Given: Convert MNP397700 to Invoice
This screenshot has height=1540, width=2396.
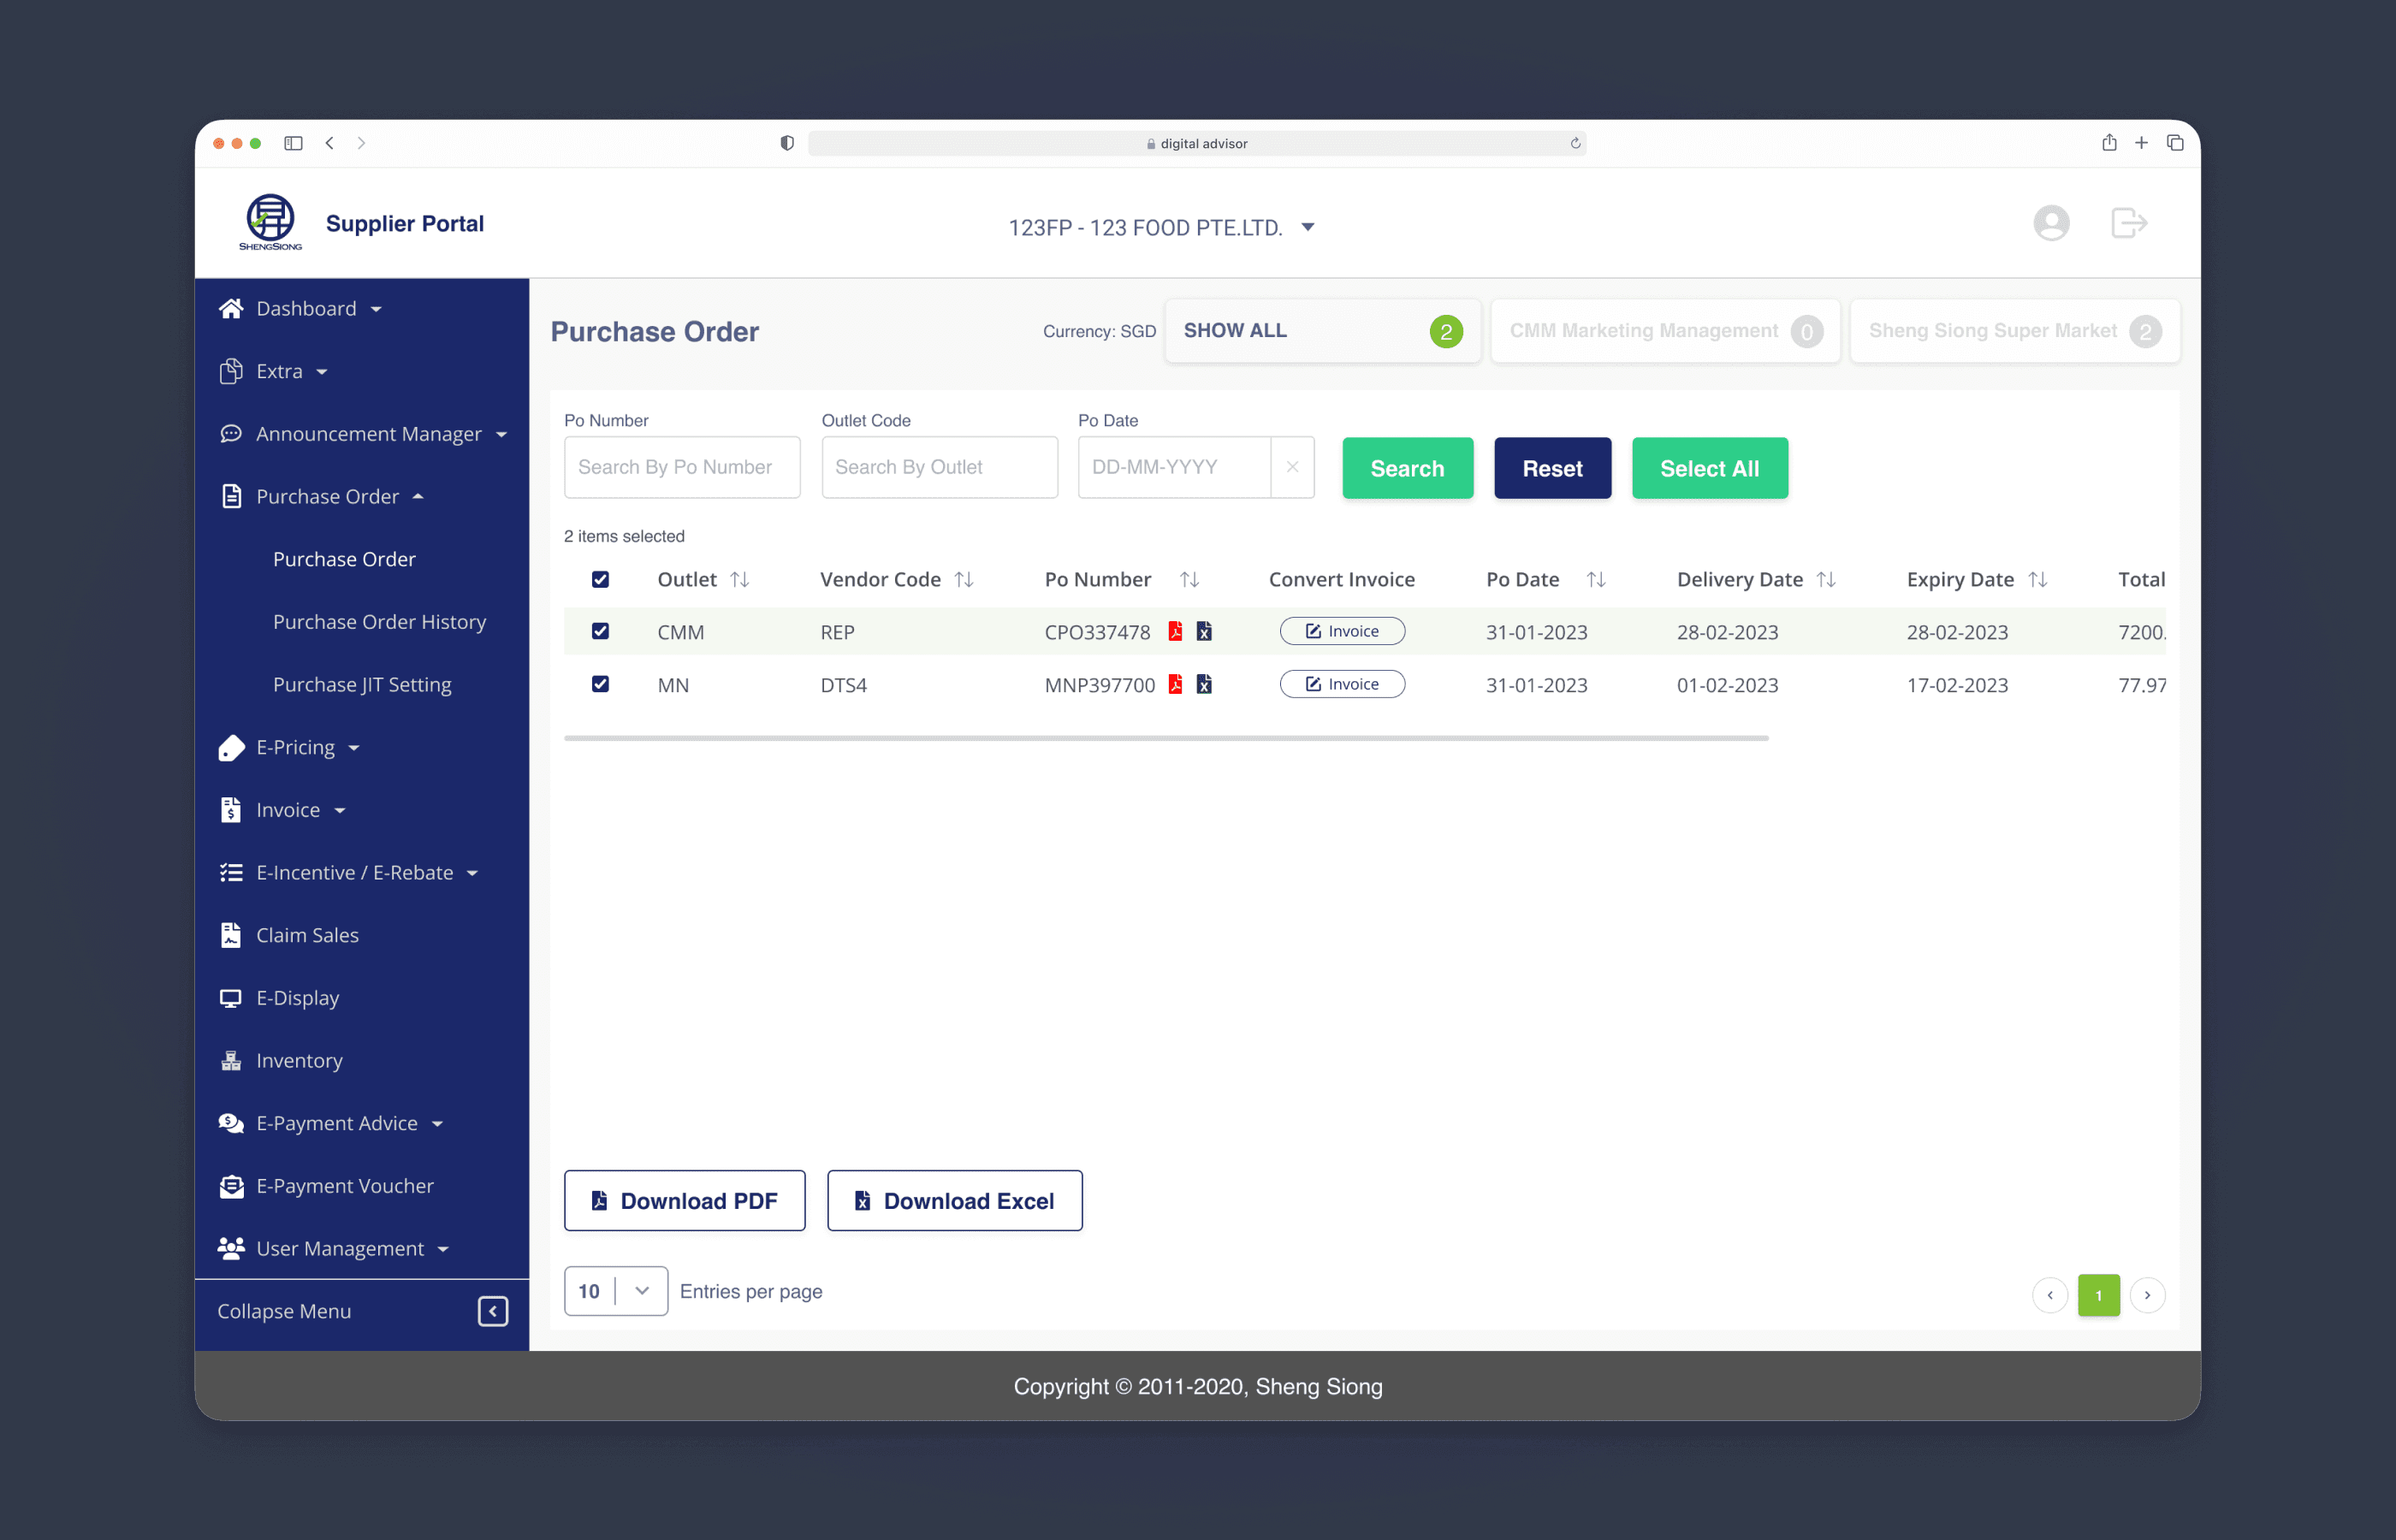Looking at the screenshot, I should pos(1342,684).
